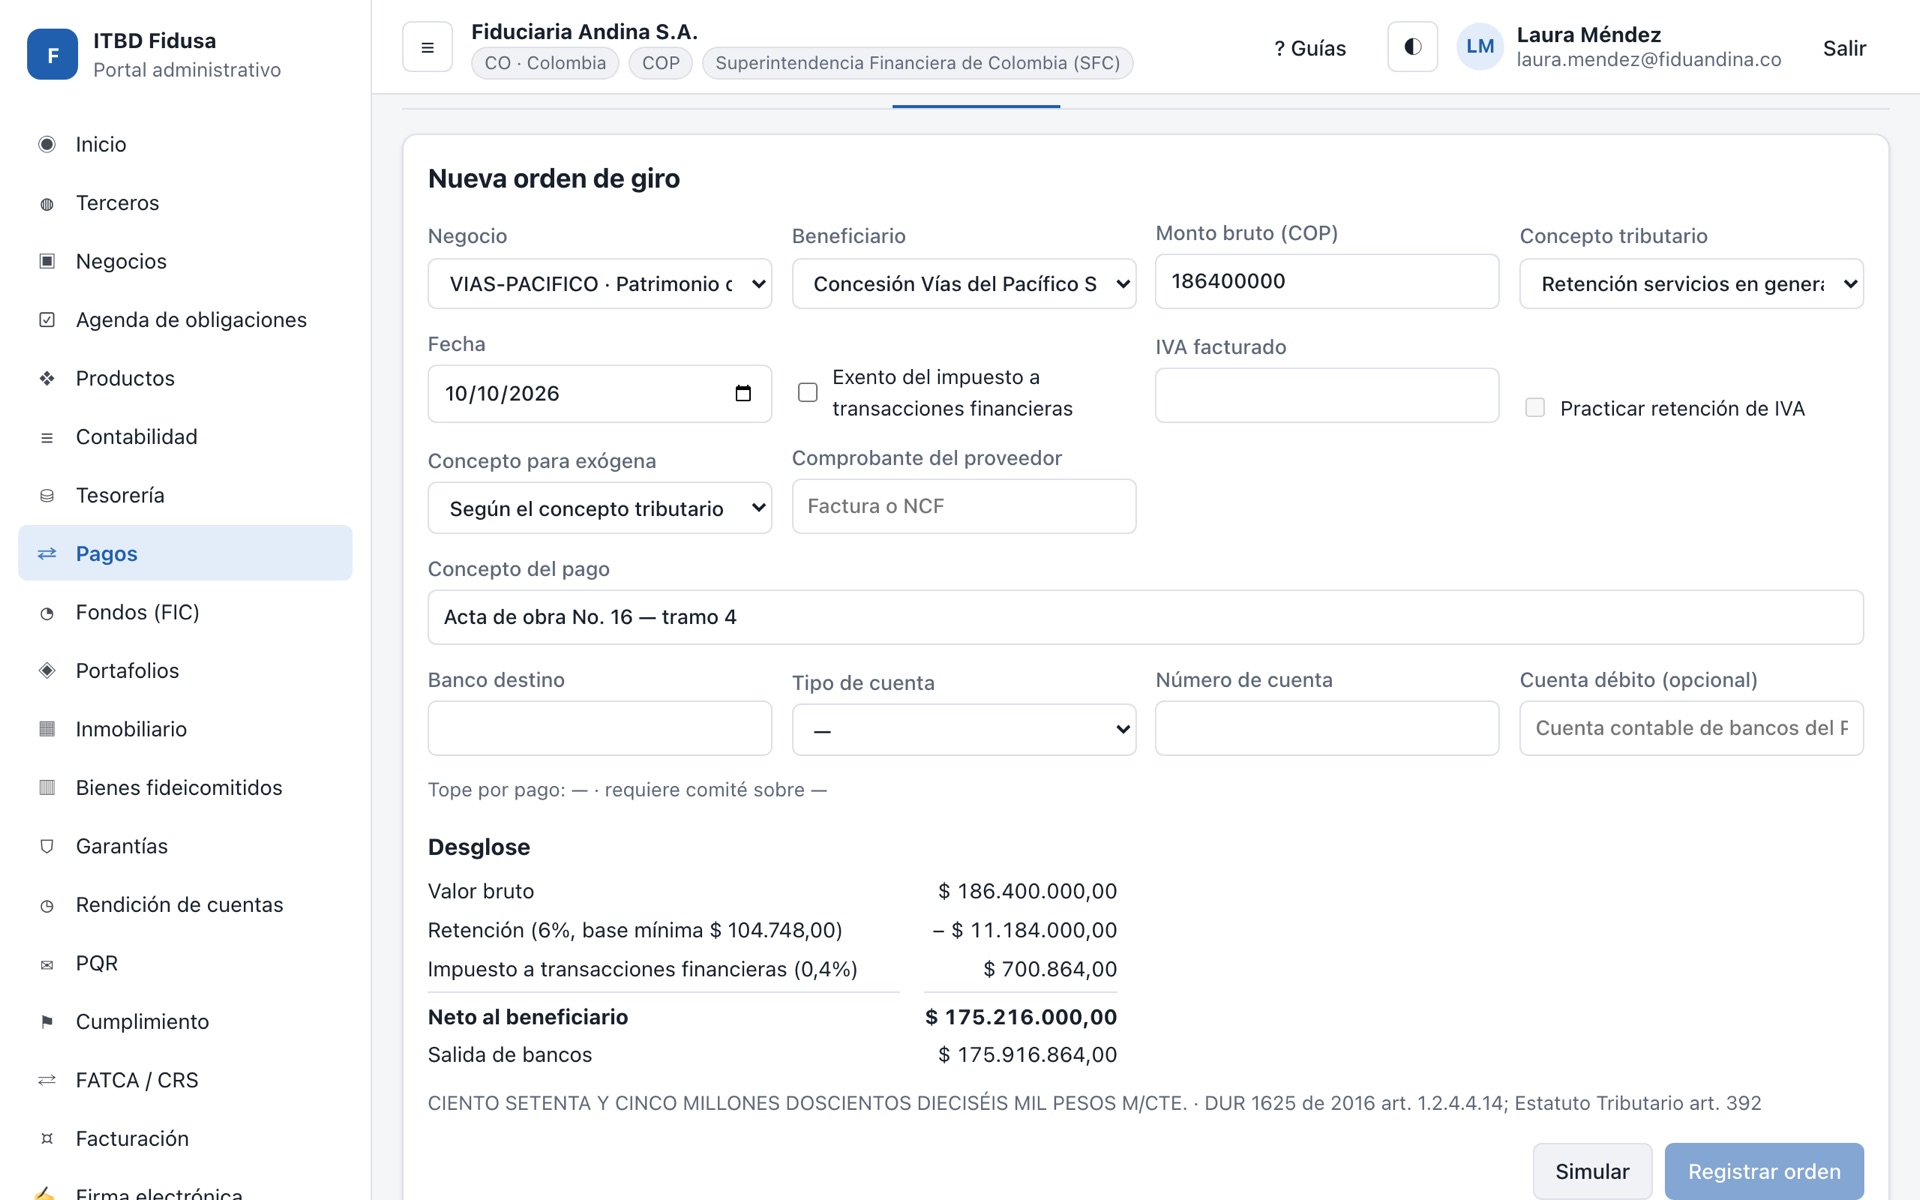The height and width of the screenshot is (1200, 1920).
Task: Click the Monto bruto (COP) input
Action: click(x=1327, y=281)
